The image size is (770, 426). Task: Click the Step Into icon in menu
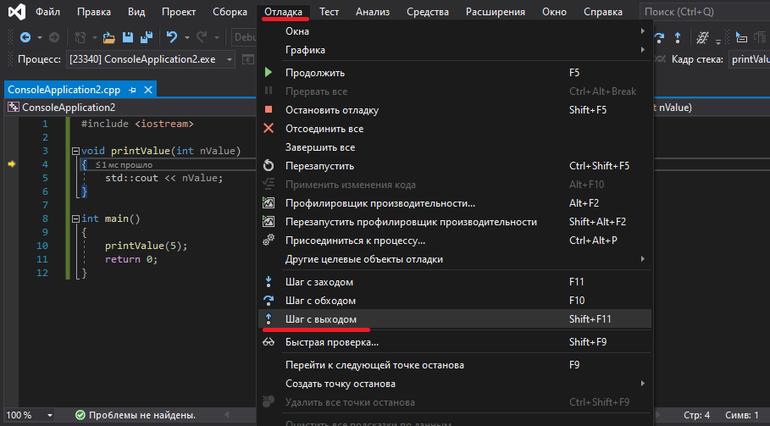(269, 282)
